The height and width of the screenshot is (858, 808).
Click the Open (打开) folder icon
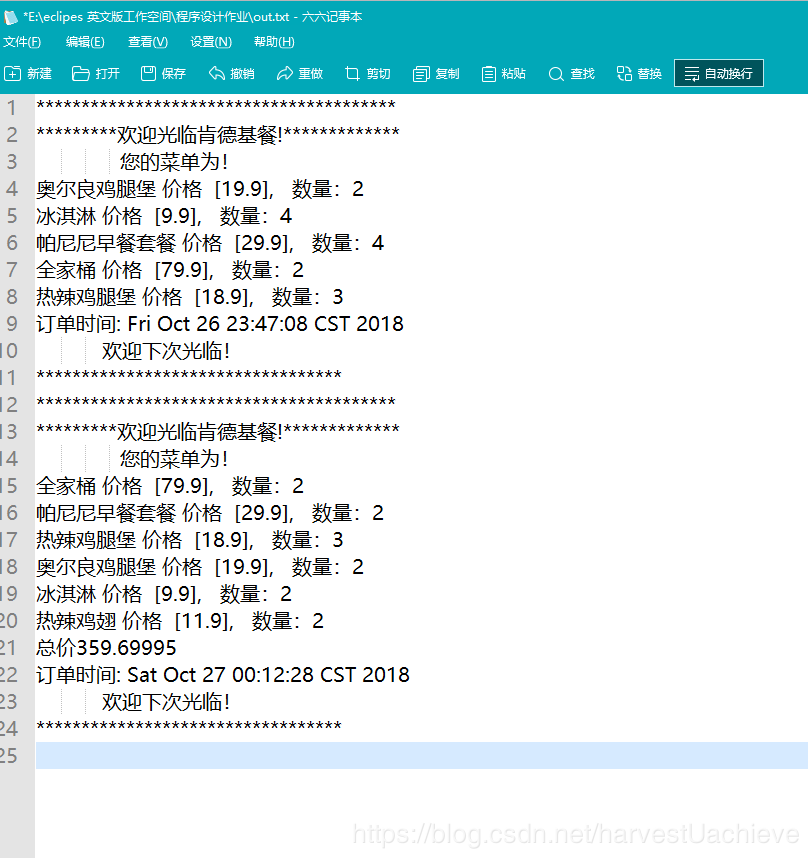(x=80, y=73)
